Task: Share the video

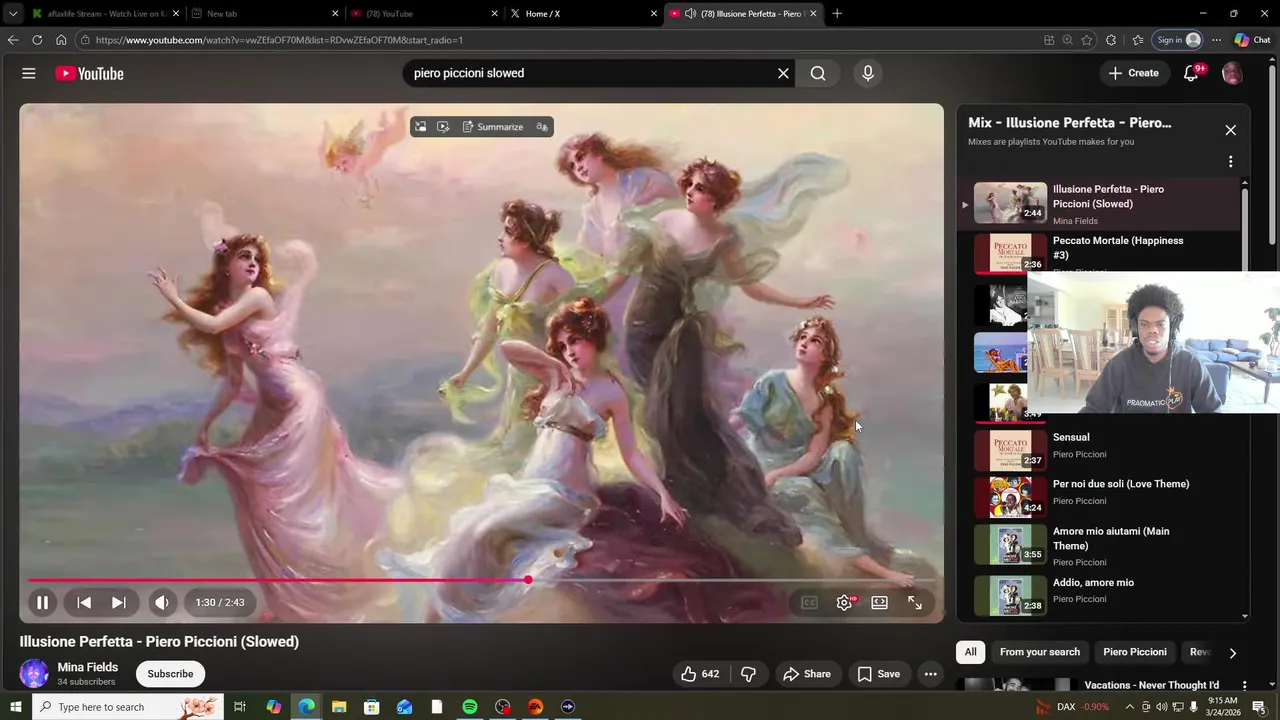Action: (x=807, y=674)
